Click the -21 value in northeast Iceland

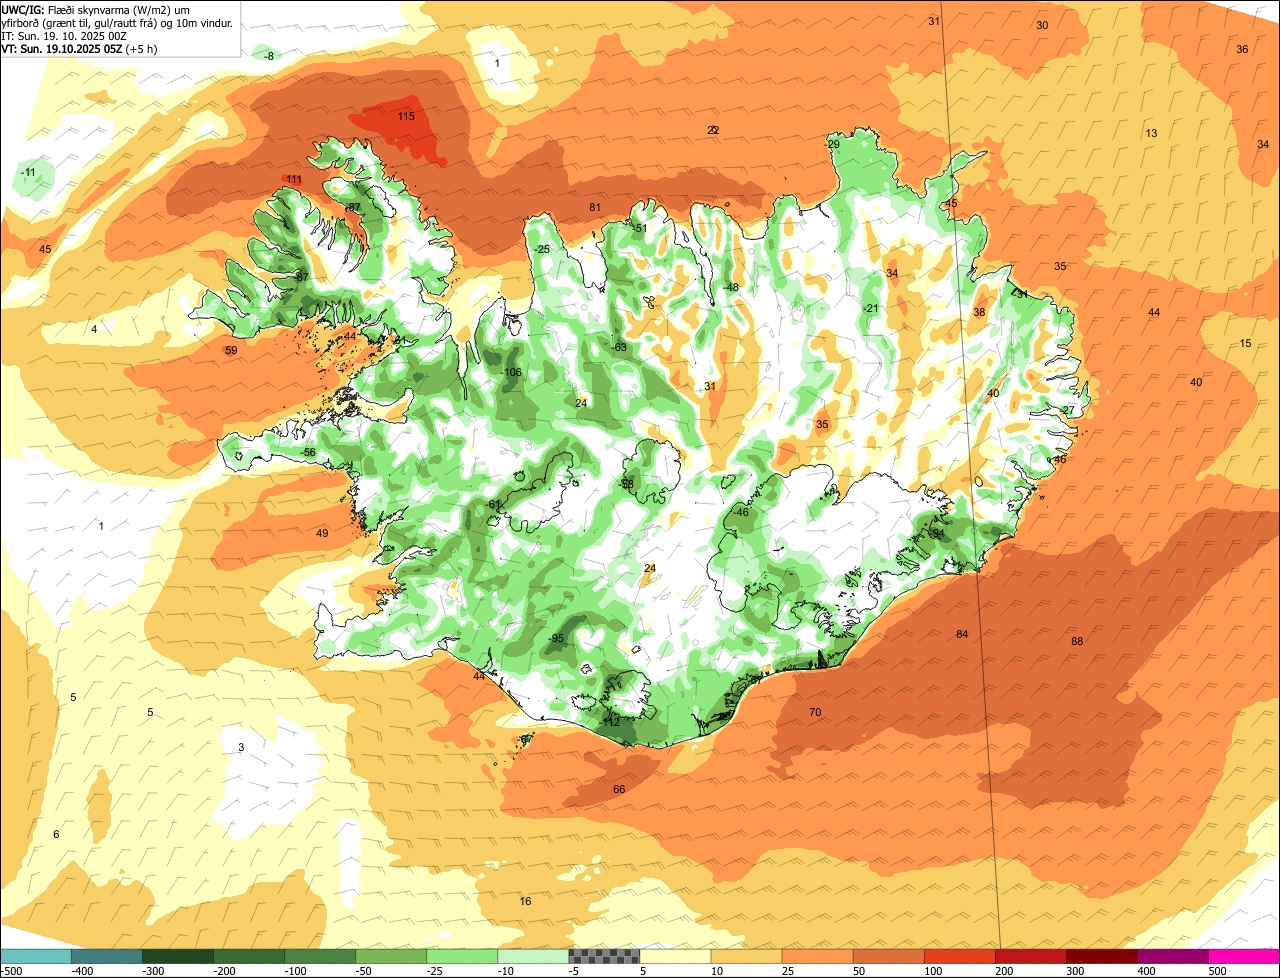tap(870, 309)
